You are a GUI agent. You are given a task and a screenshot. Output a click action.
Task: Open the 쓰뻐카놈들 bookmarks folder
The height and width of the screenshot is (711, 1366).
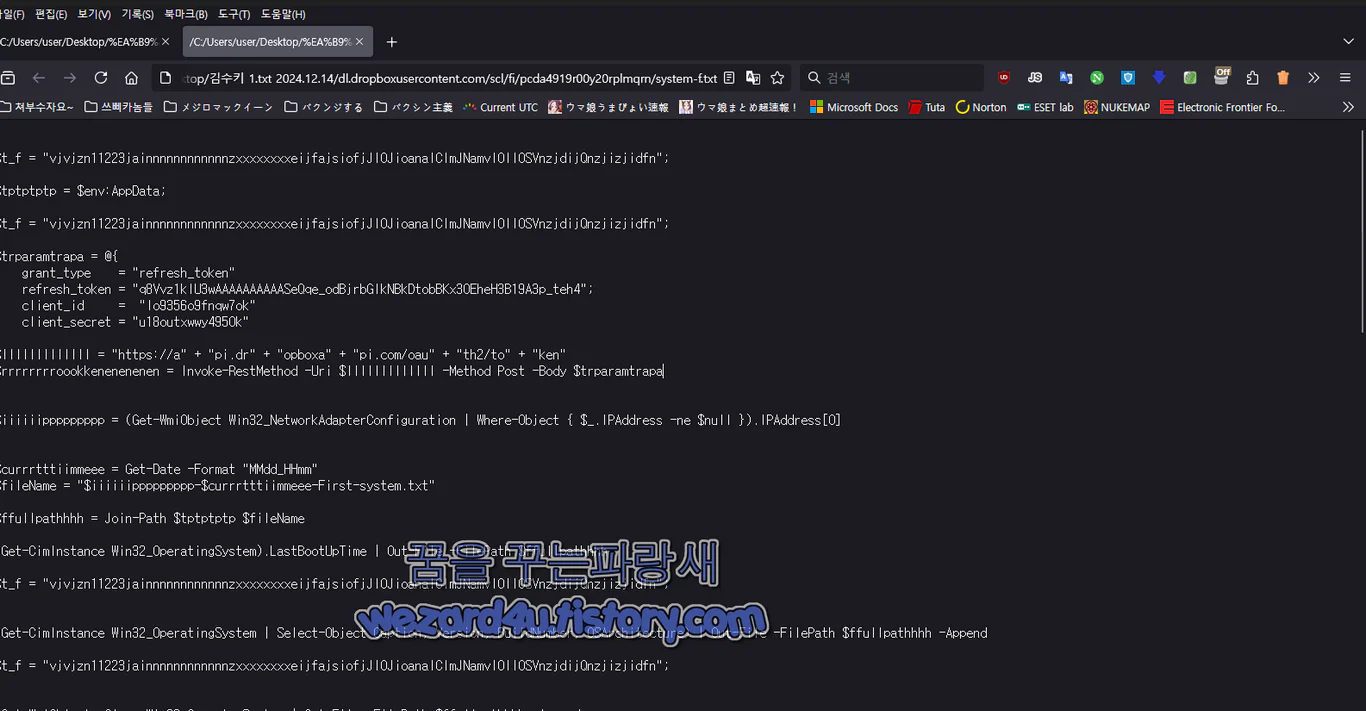118,107
